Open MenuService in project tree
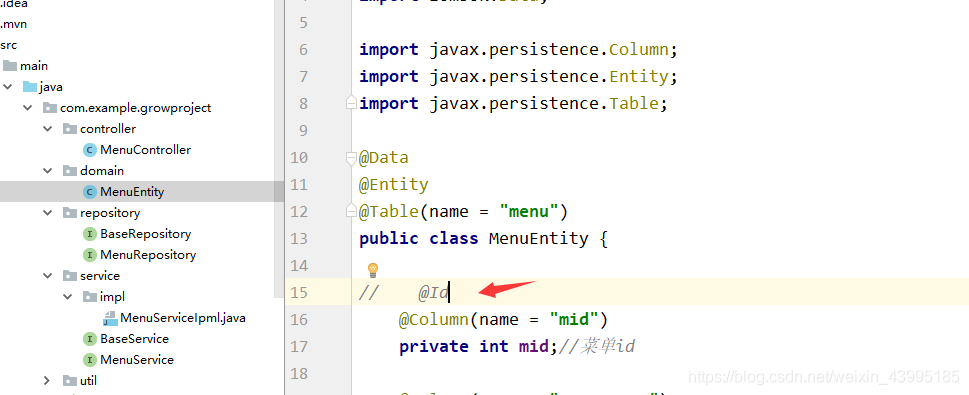Viewport: 969px width, 395px height. (x=137, y=360)
